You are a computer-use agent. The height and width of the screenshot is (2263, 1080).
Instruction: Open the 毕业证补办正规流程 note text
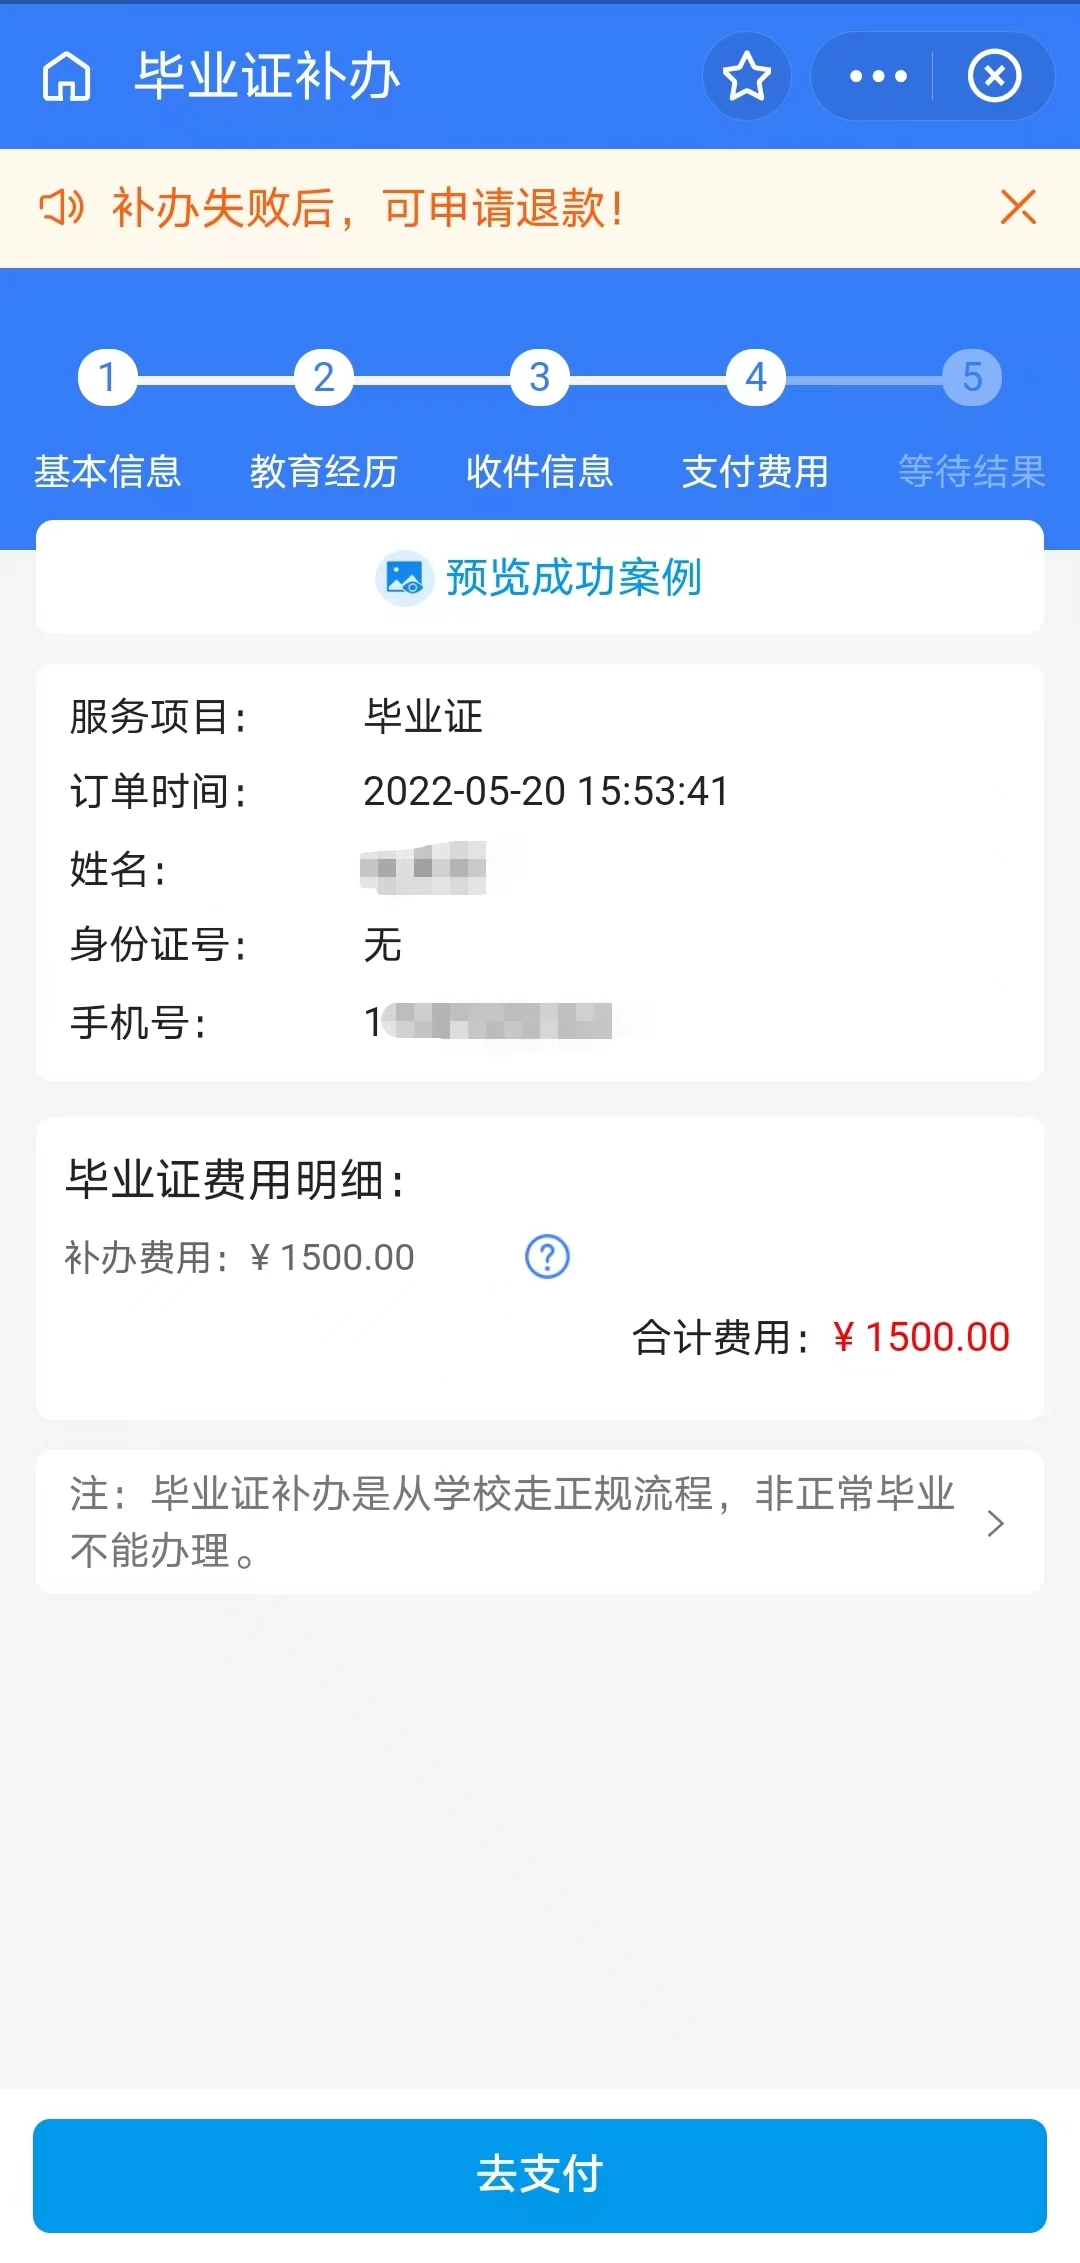click(x=512, y=1522)
